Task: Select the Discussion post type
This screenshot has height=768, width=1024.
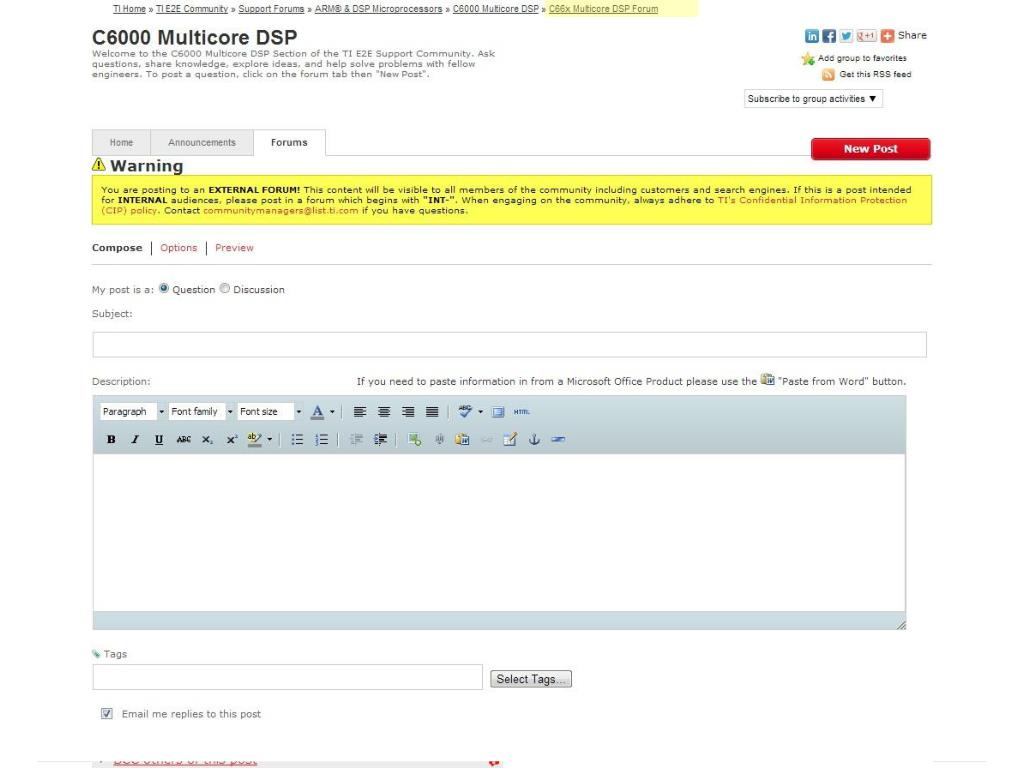Action: 225,288
